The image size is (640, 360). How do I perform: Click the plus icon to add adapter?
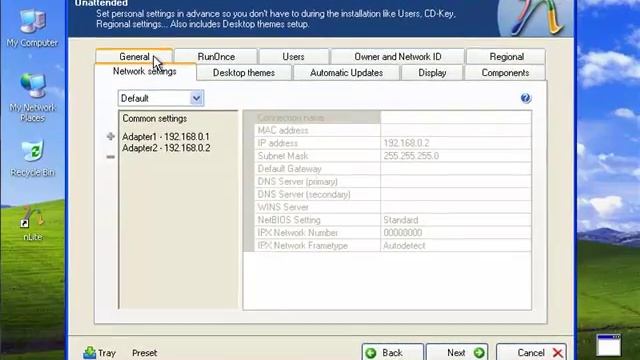pyautogui.click(x=111, y=136)
